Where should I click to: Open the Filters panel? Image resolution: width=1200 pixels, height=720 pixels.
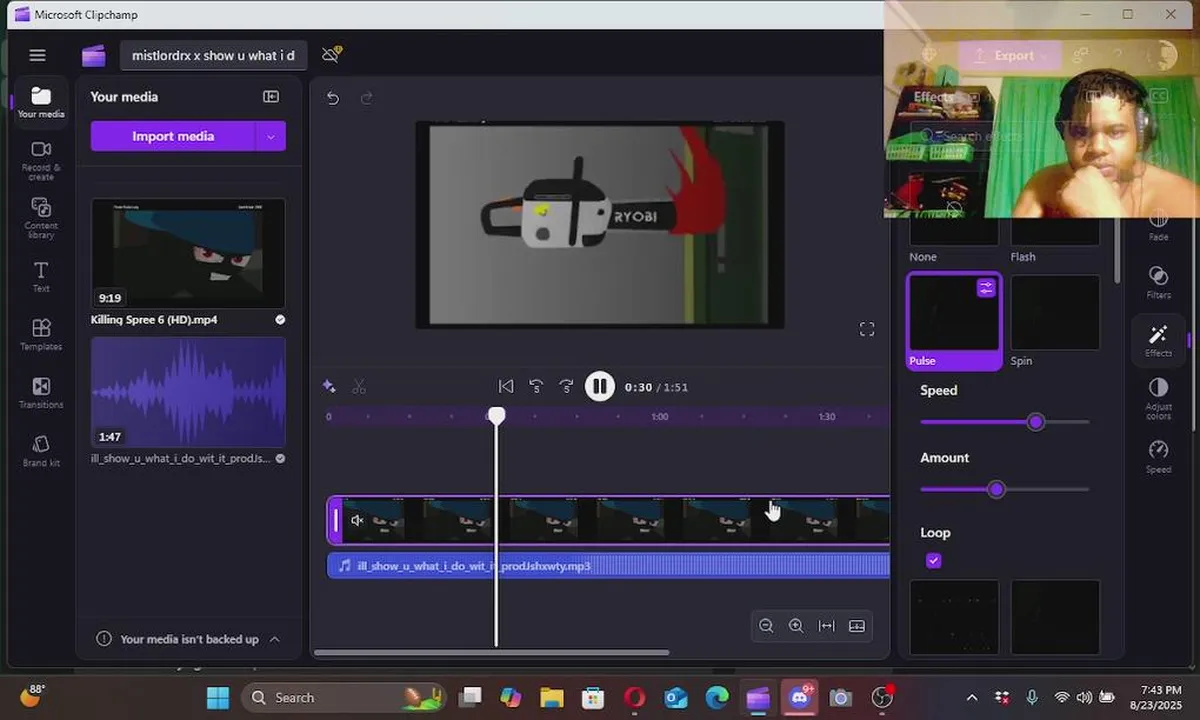1159,282
